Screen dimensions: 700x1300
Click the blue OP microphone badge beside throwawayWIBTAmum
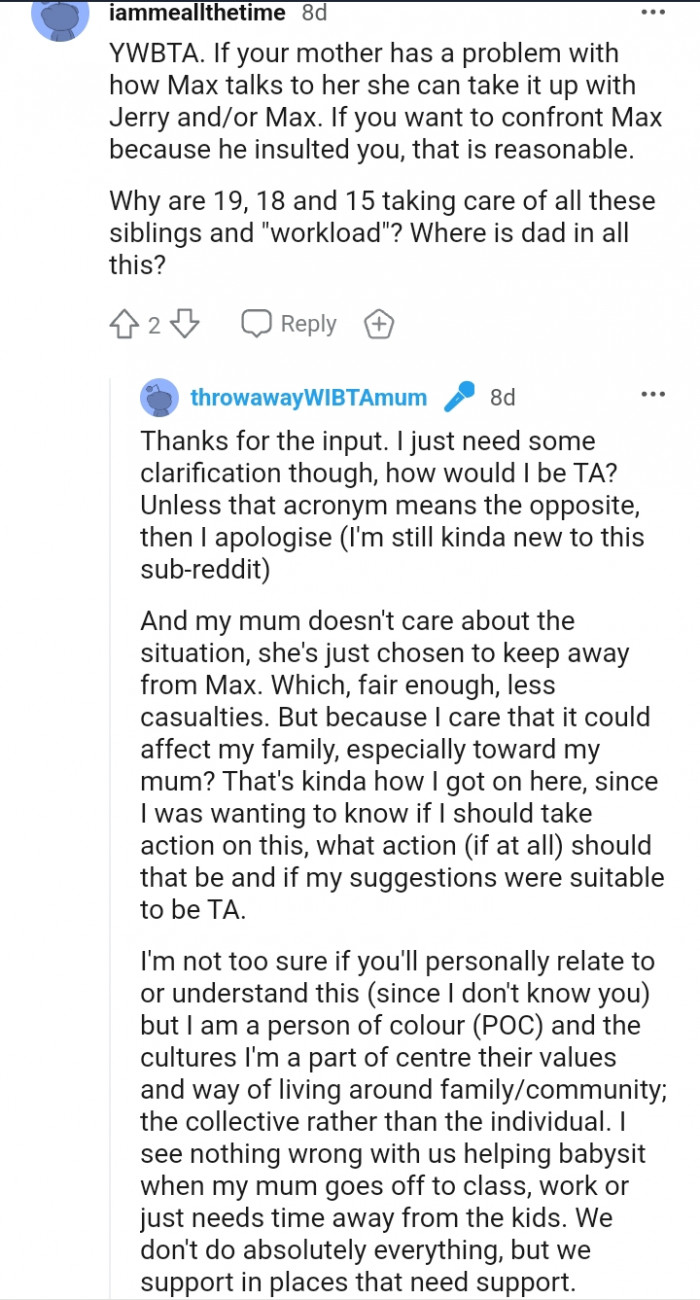458,396
